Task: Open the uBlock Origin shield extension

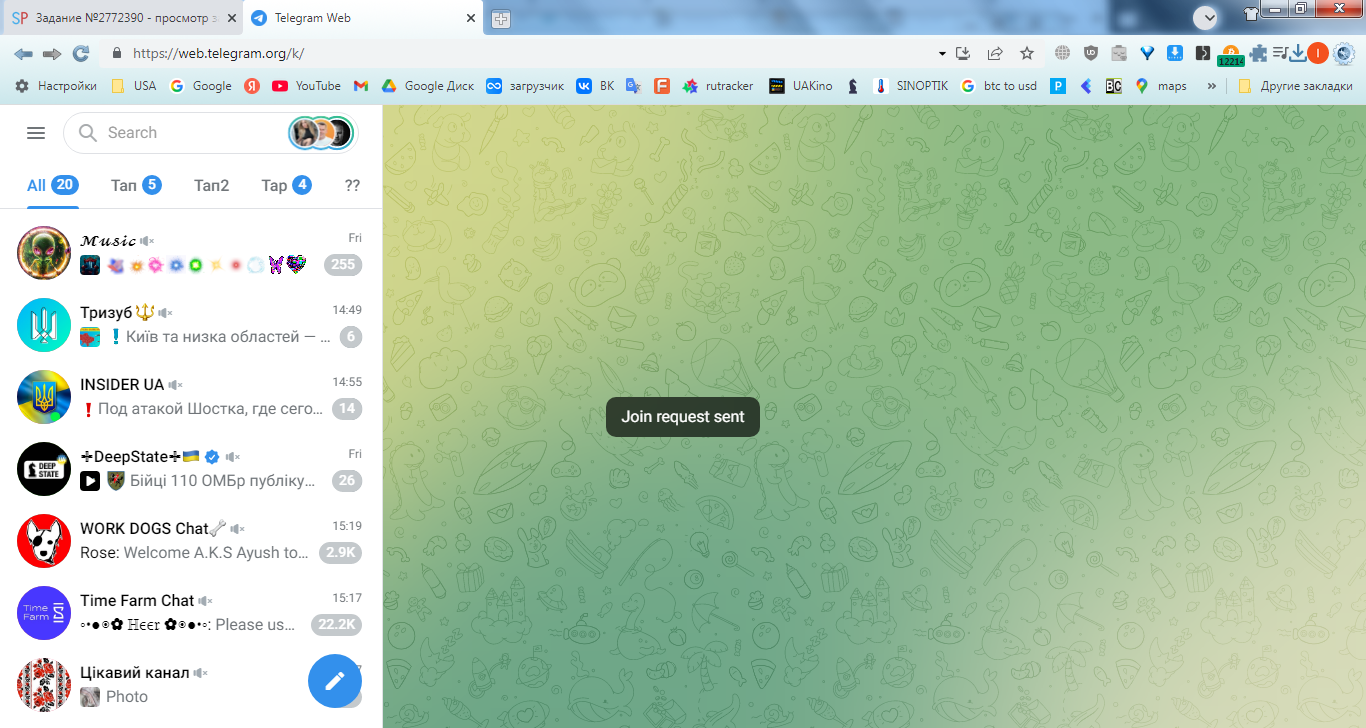Action: (1091, 54)
